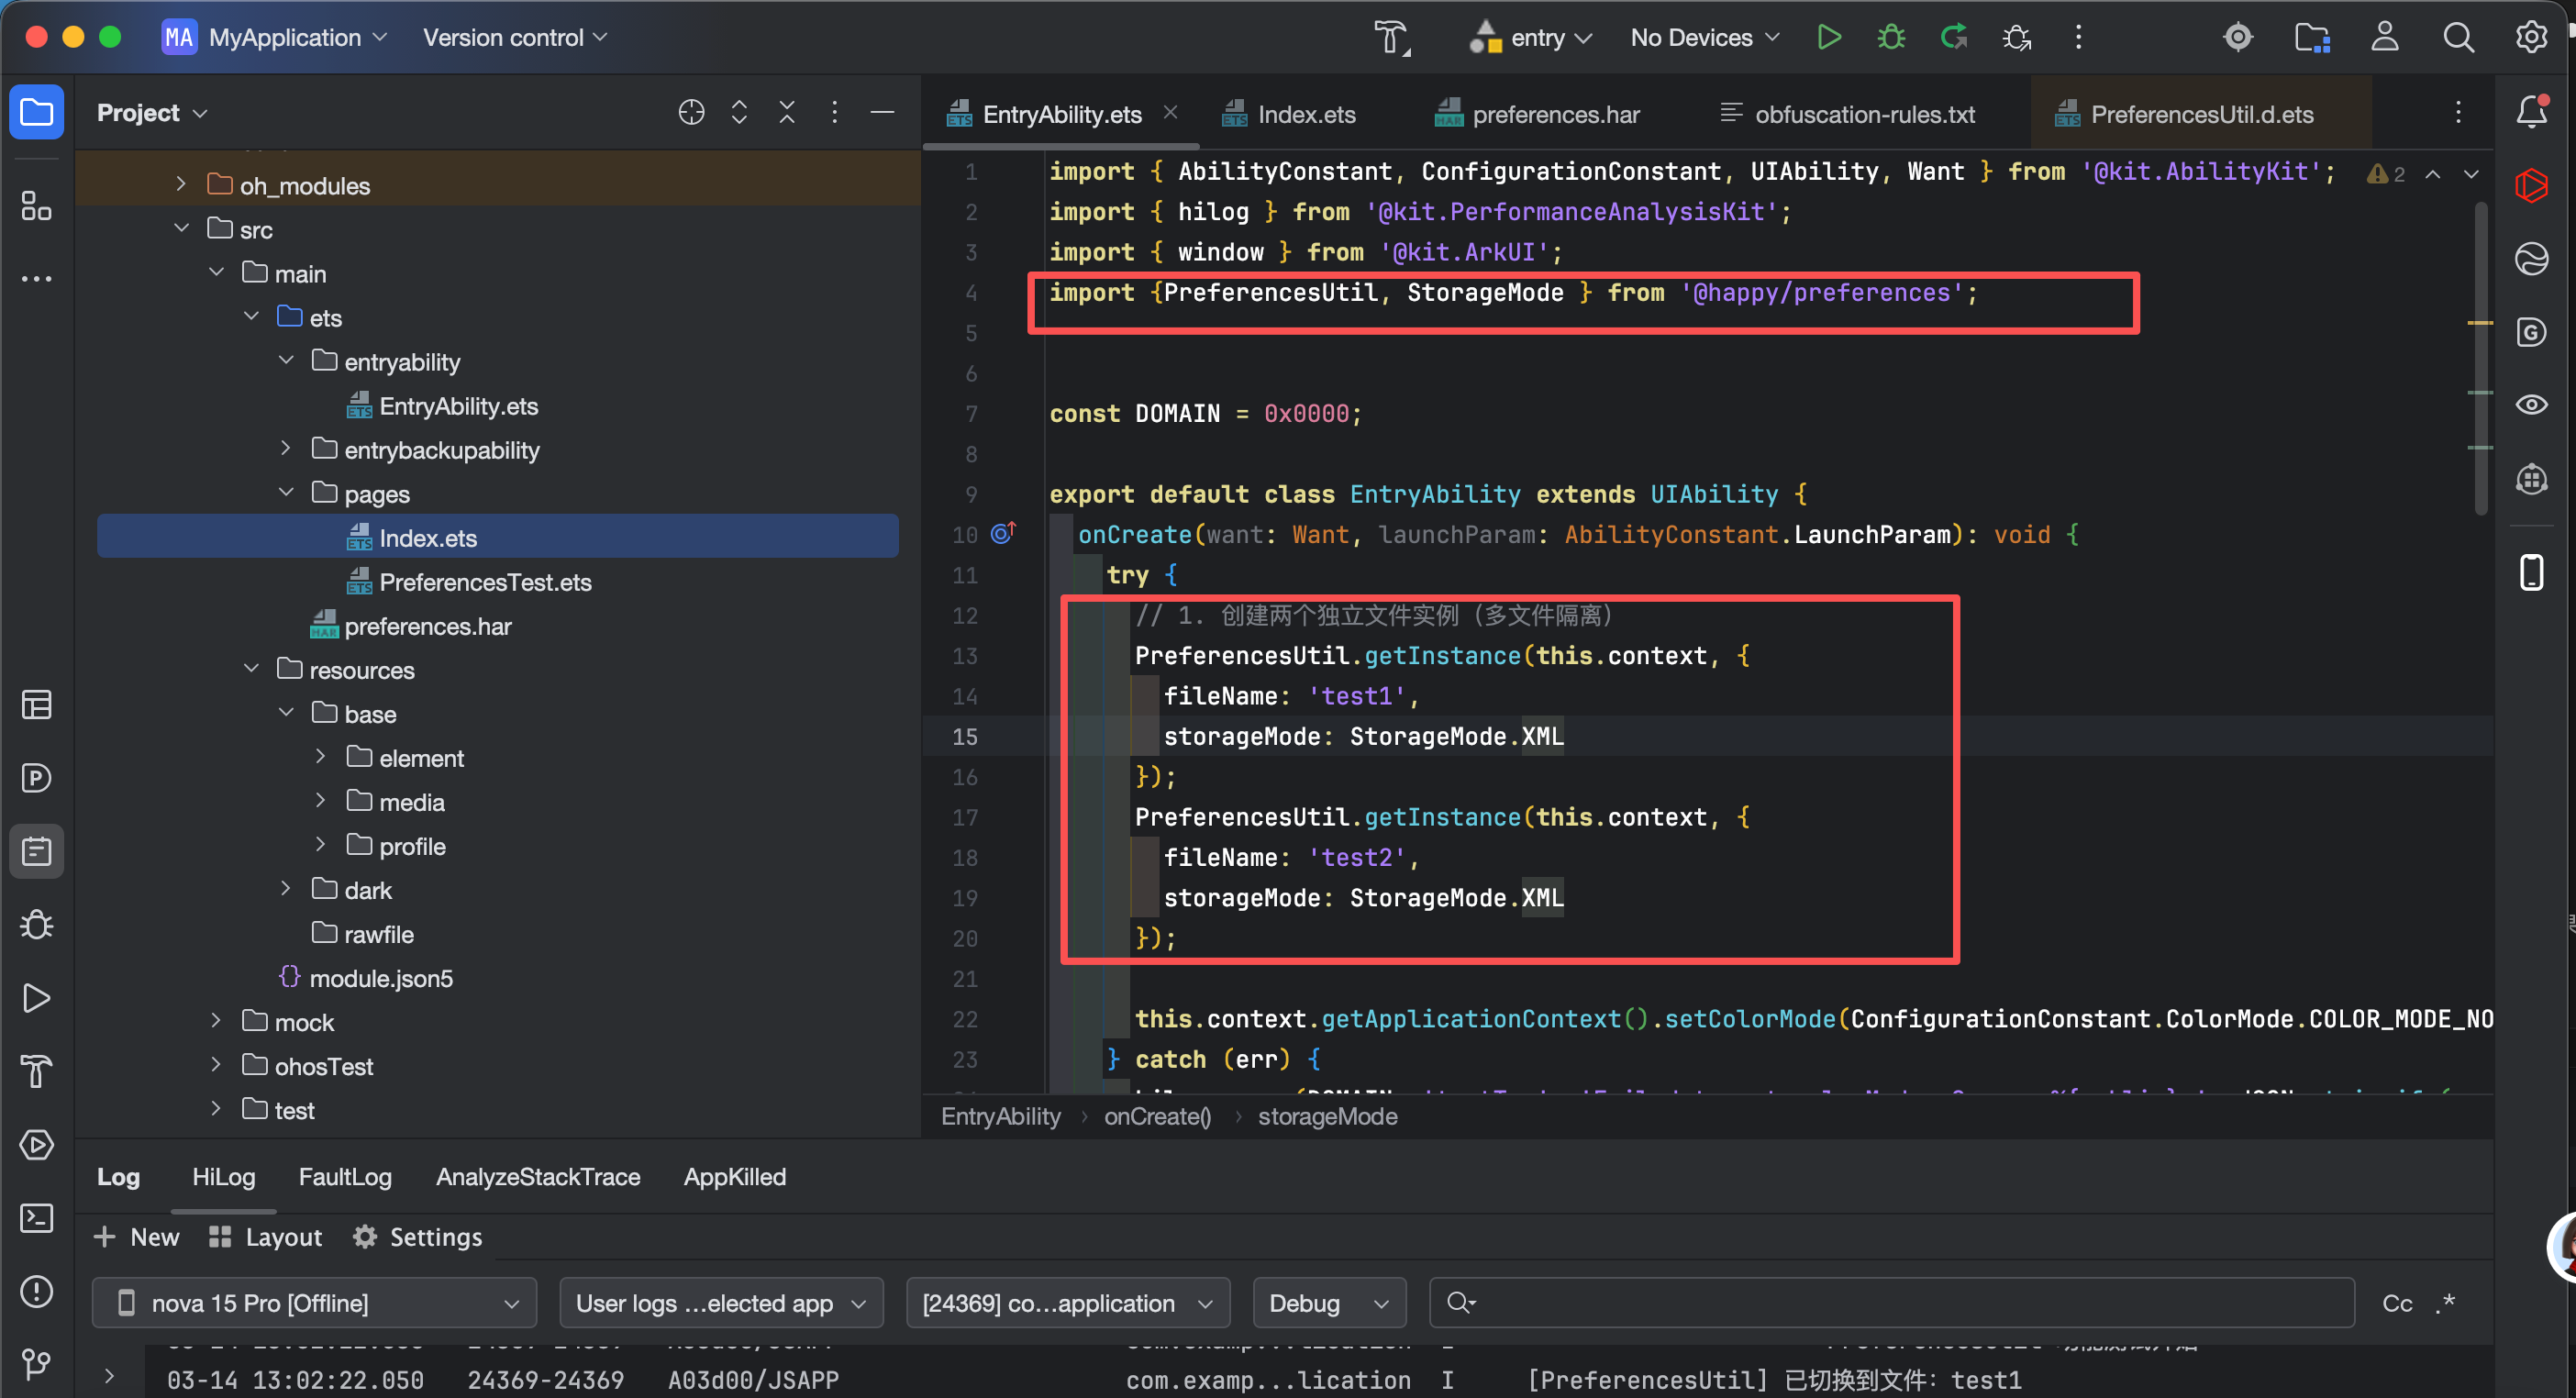The width and height of the screenshot is (2576, 1398).
Task: Switch to the Index.ets editor tab
Action: point(1305,114)
